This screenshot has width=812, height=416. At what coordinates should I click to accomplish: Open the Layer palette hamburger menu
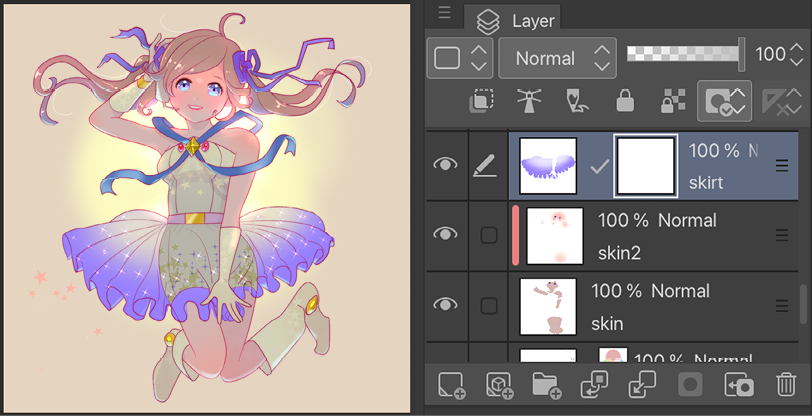(444, 13)
